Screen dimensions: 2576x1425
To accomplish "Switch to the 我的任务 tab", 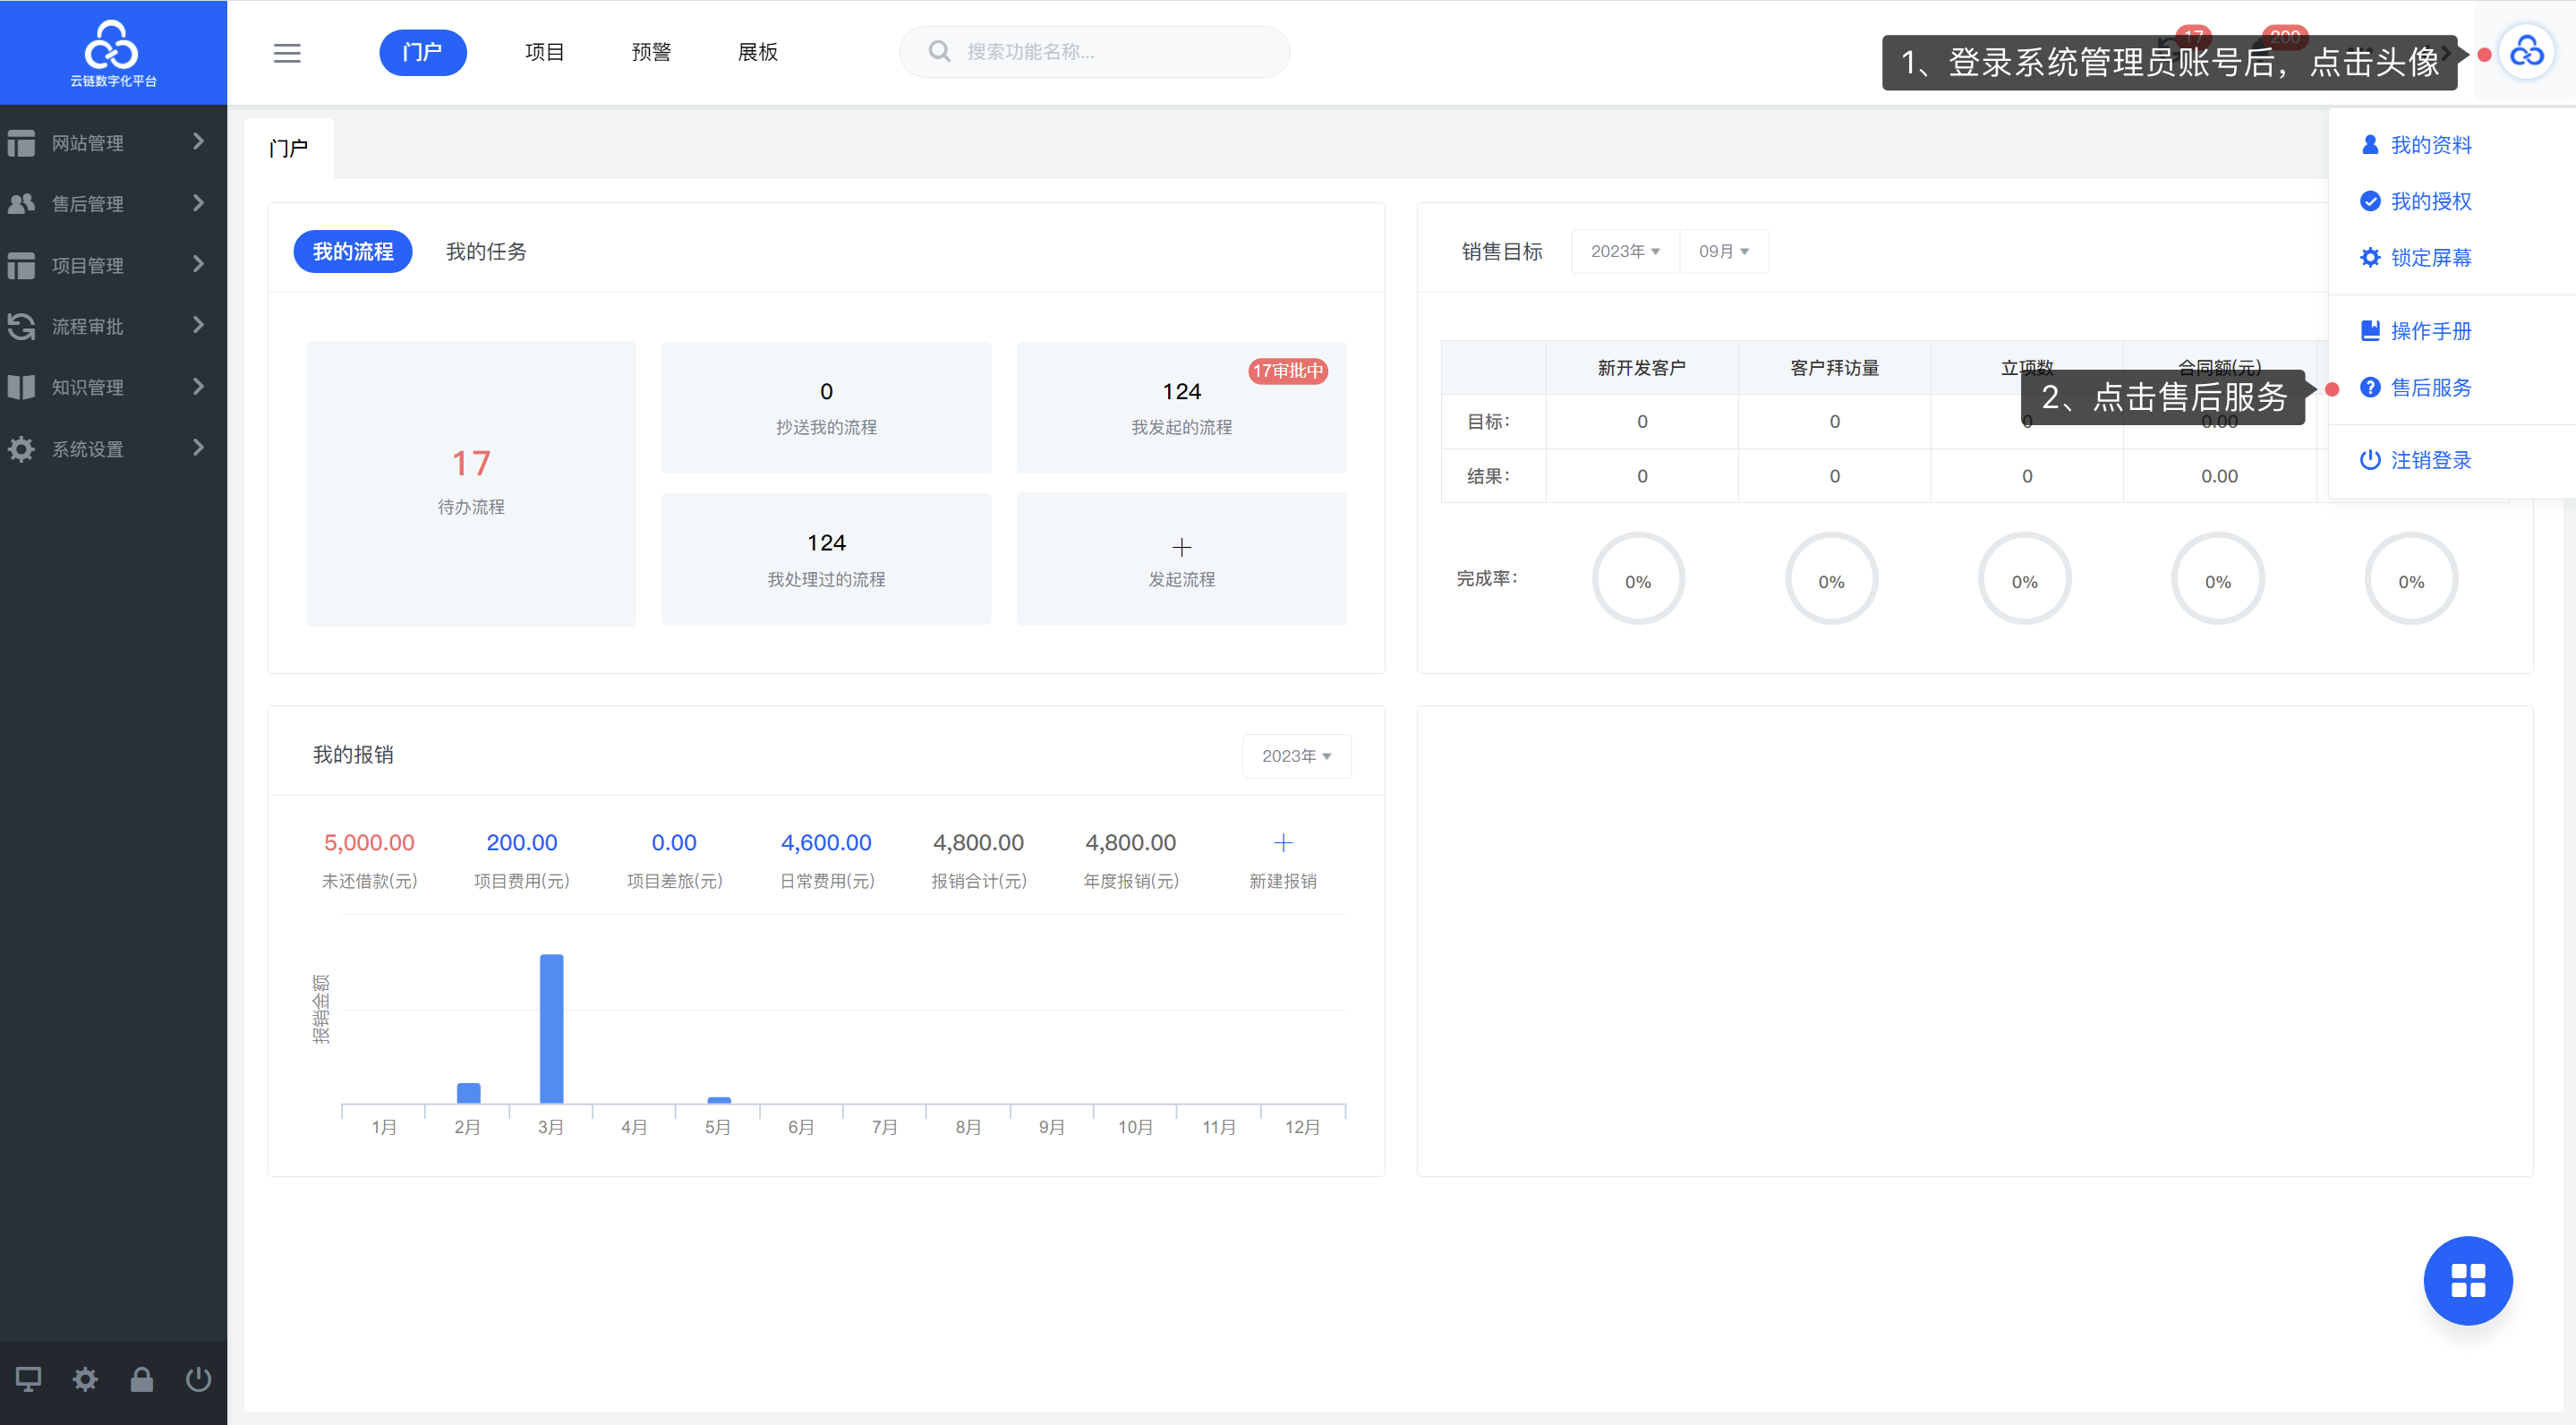I will (486, 251).
